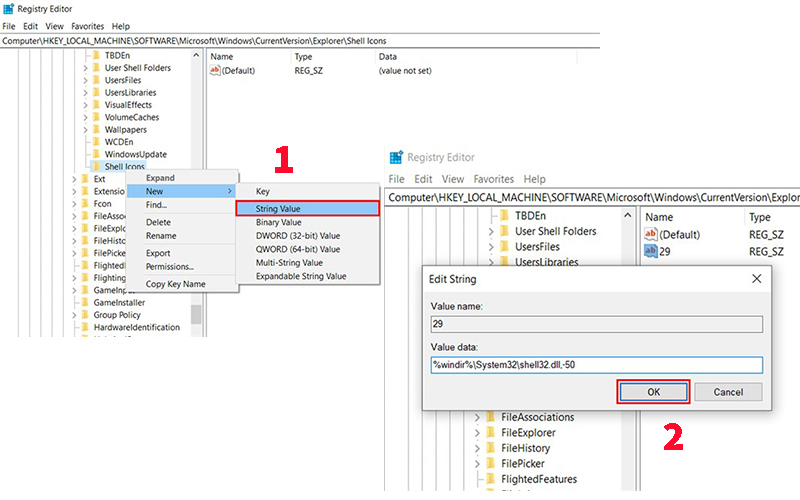Open File menu in right Registry Editor
Viewport: 800px width, 500px height.
pyautogui.click(x=396, y=179)
